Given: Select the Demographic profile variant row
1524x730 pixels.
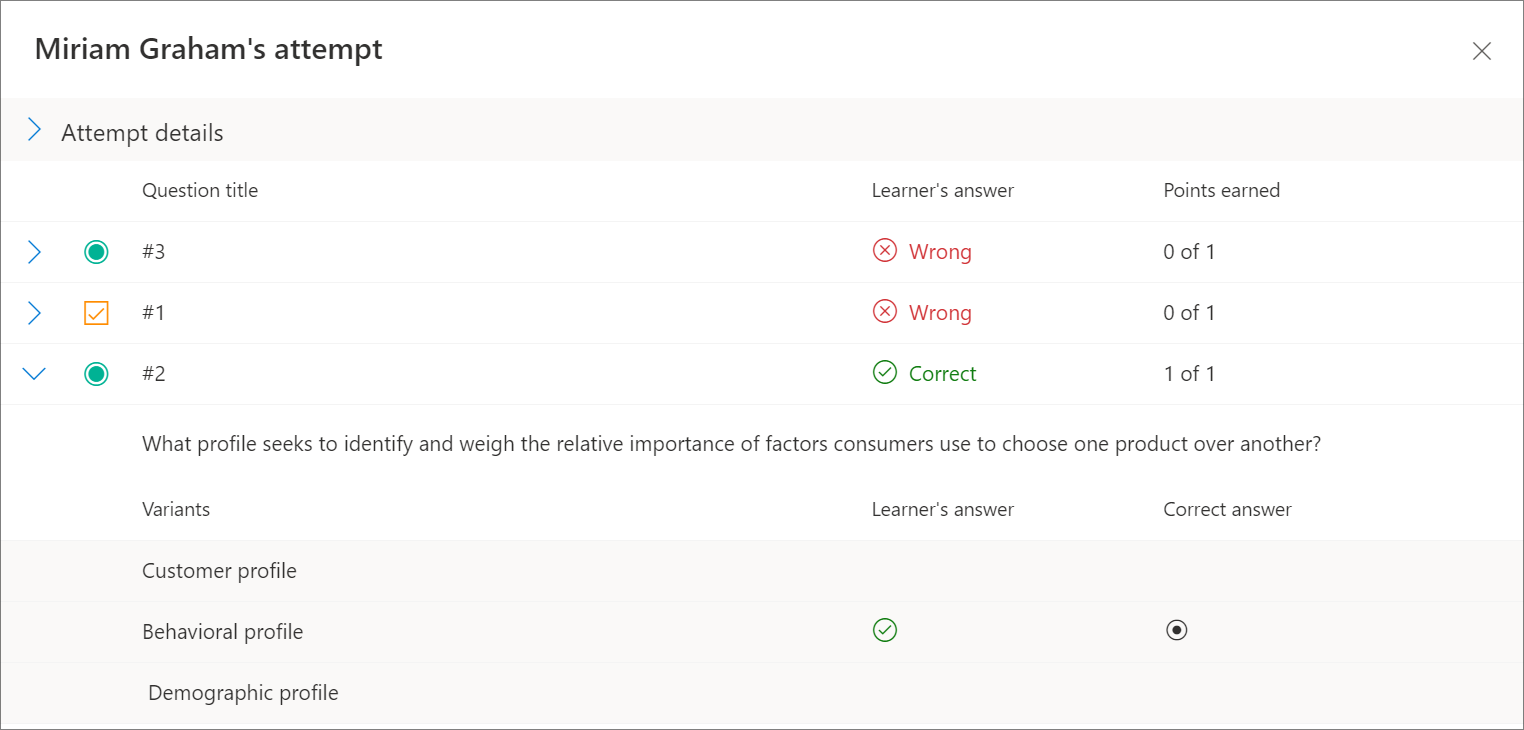Looking at the screenshot, I should tap(762, 693).
